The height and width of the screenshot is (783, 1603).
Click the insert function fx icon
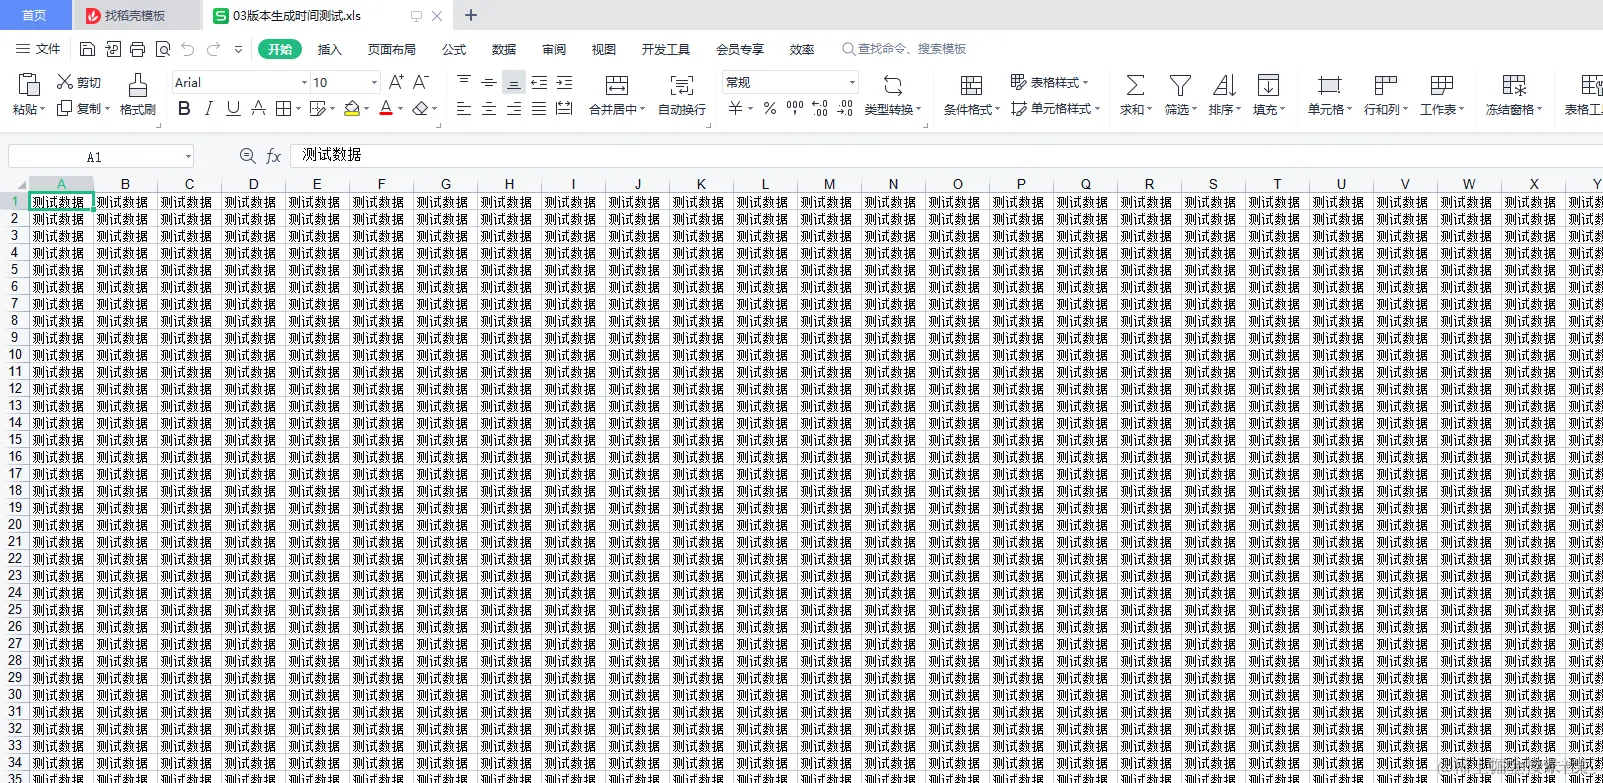(x=273, y=156)
